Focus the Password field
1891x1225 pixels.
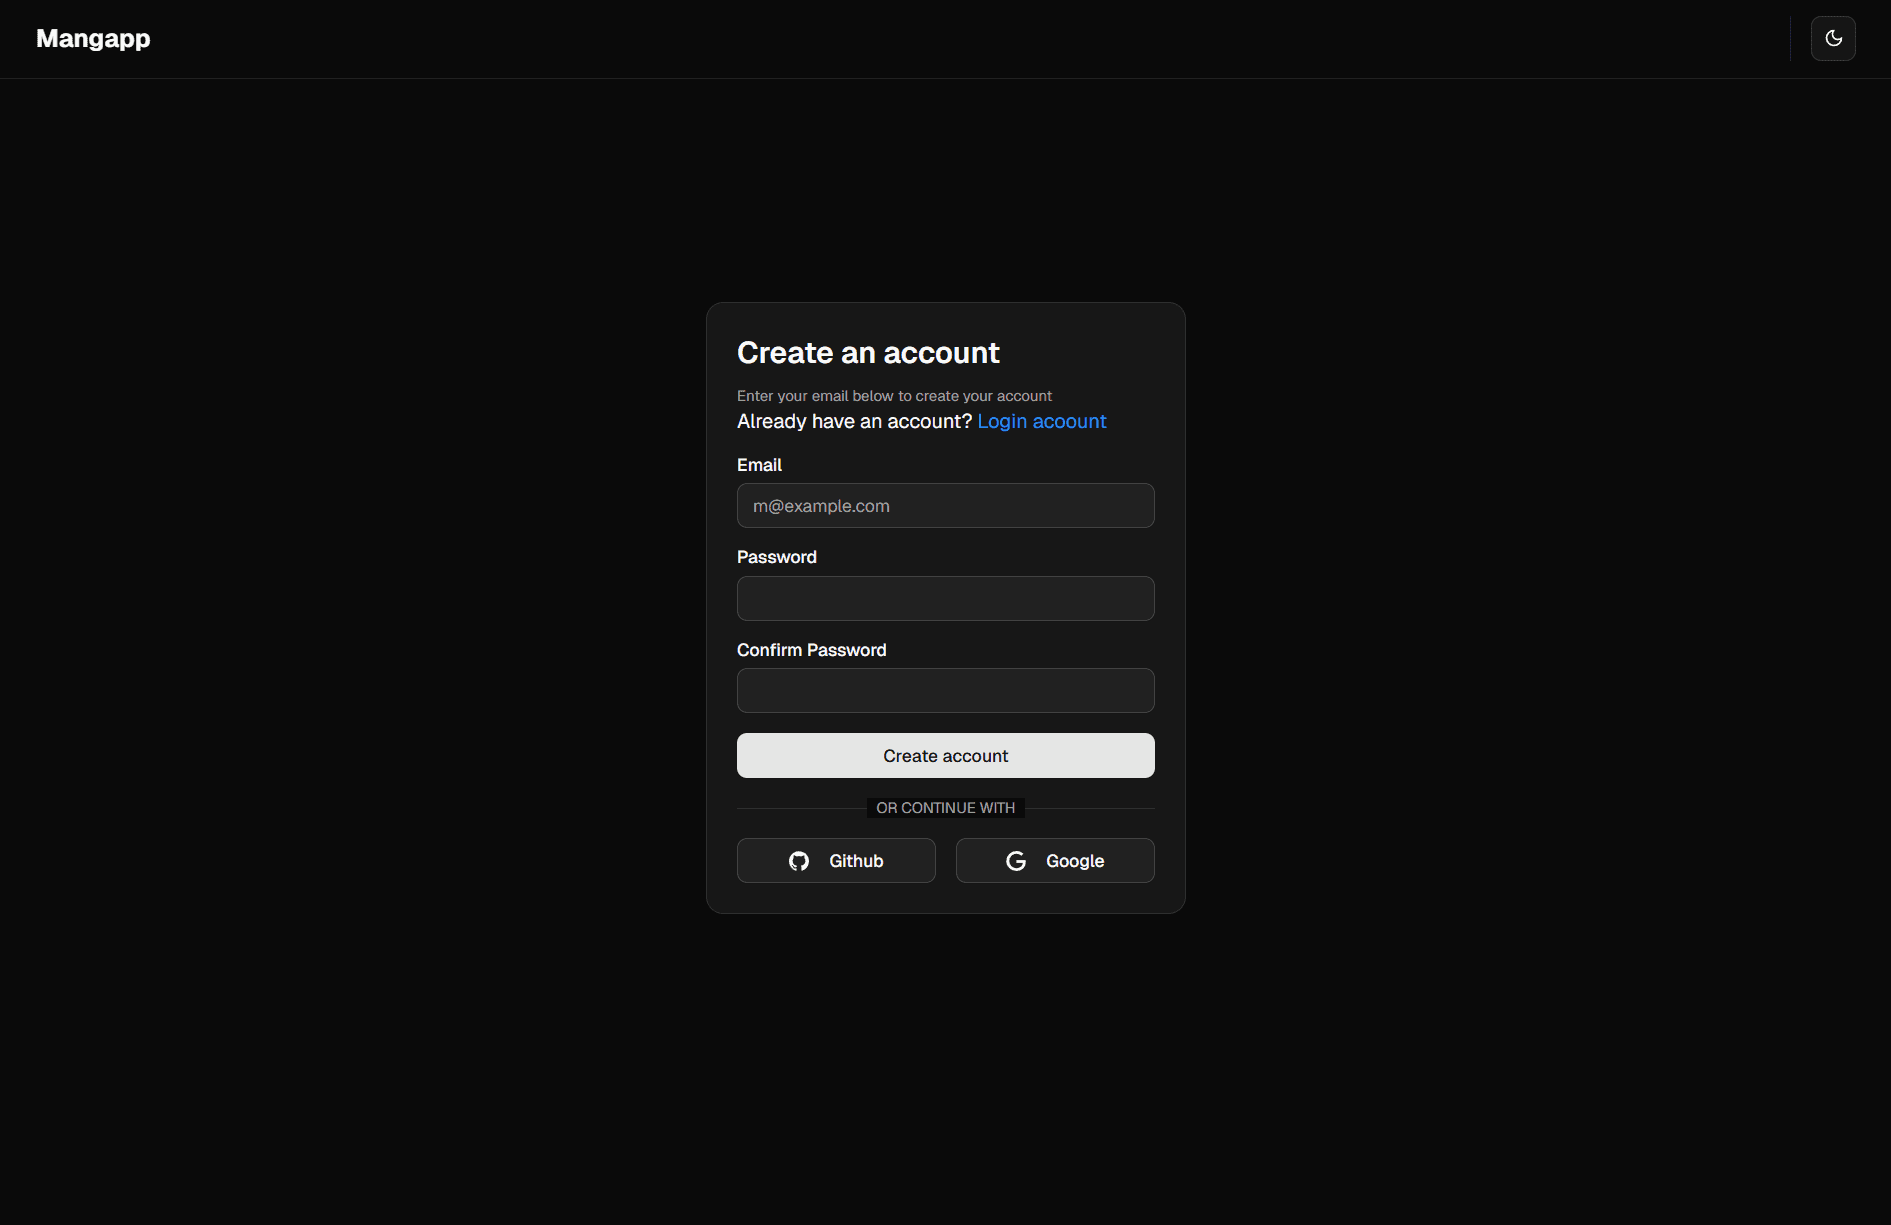[x=945, y=598]
